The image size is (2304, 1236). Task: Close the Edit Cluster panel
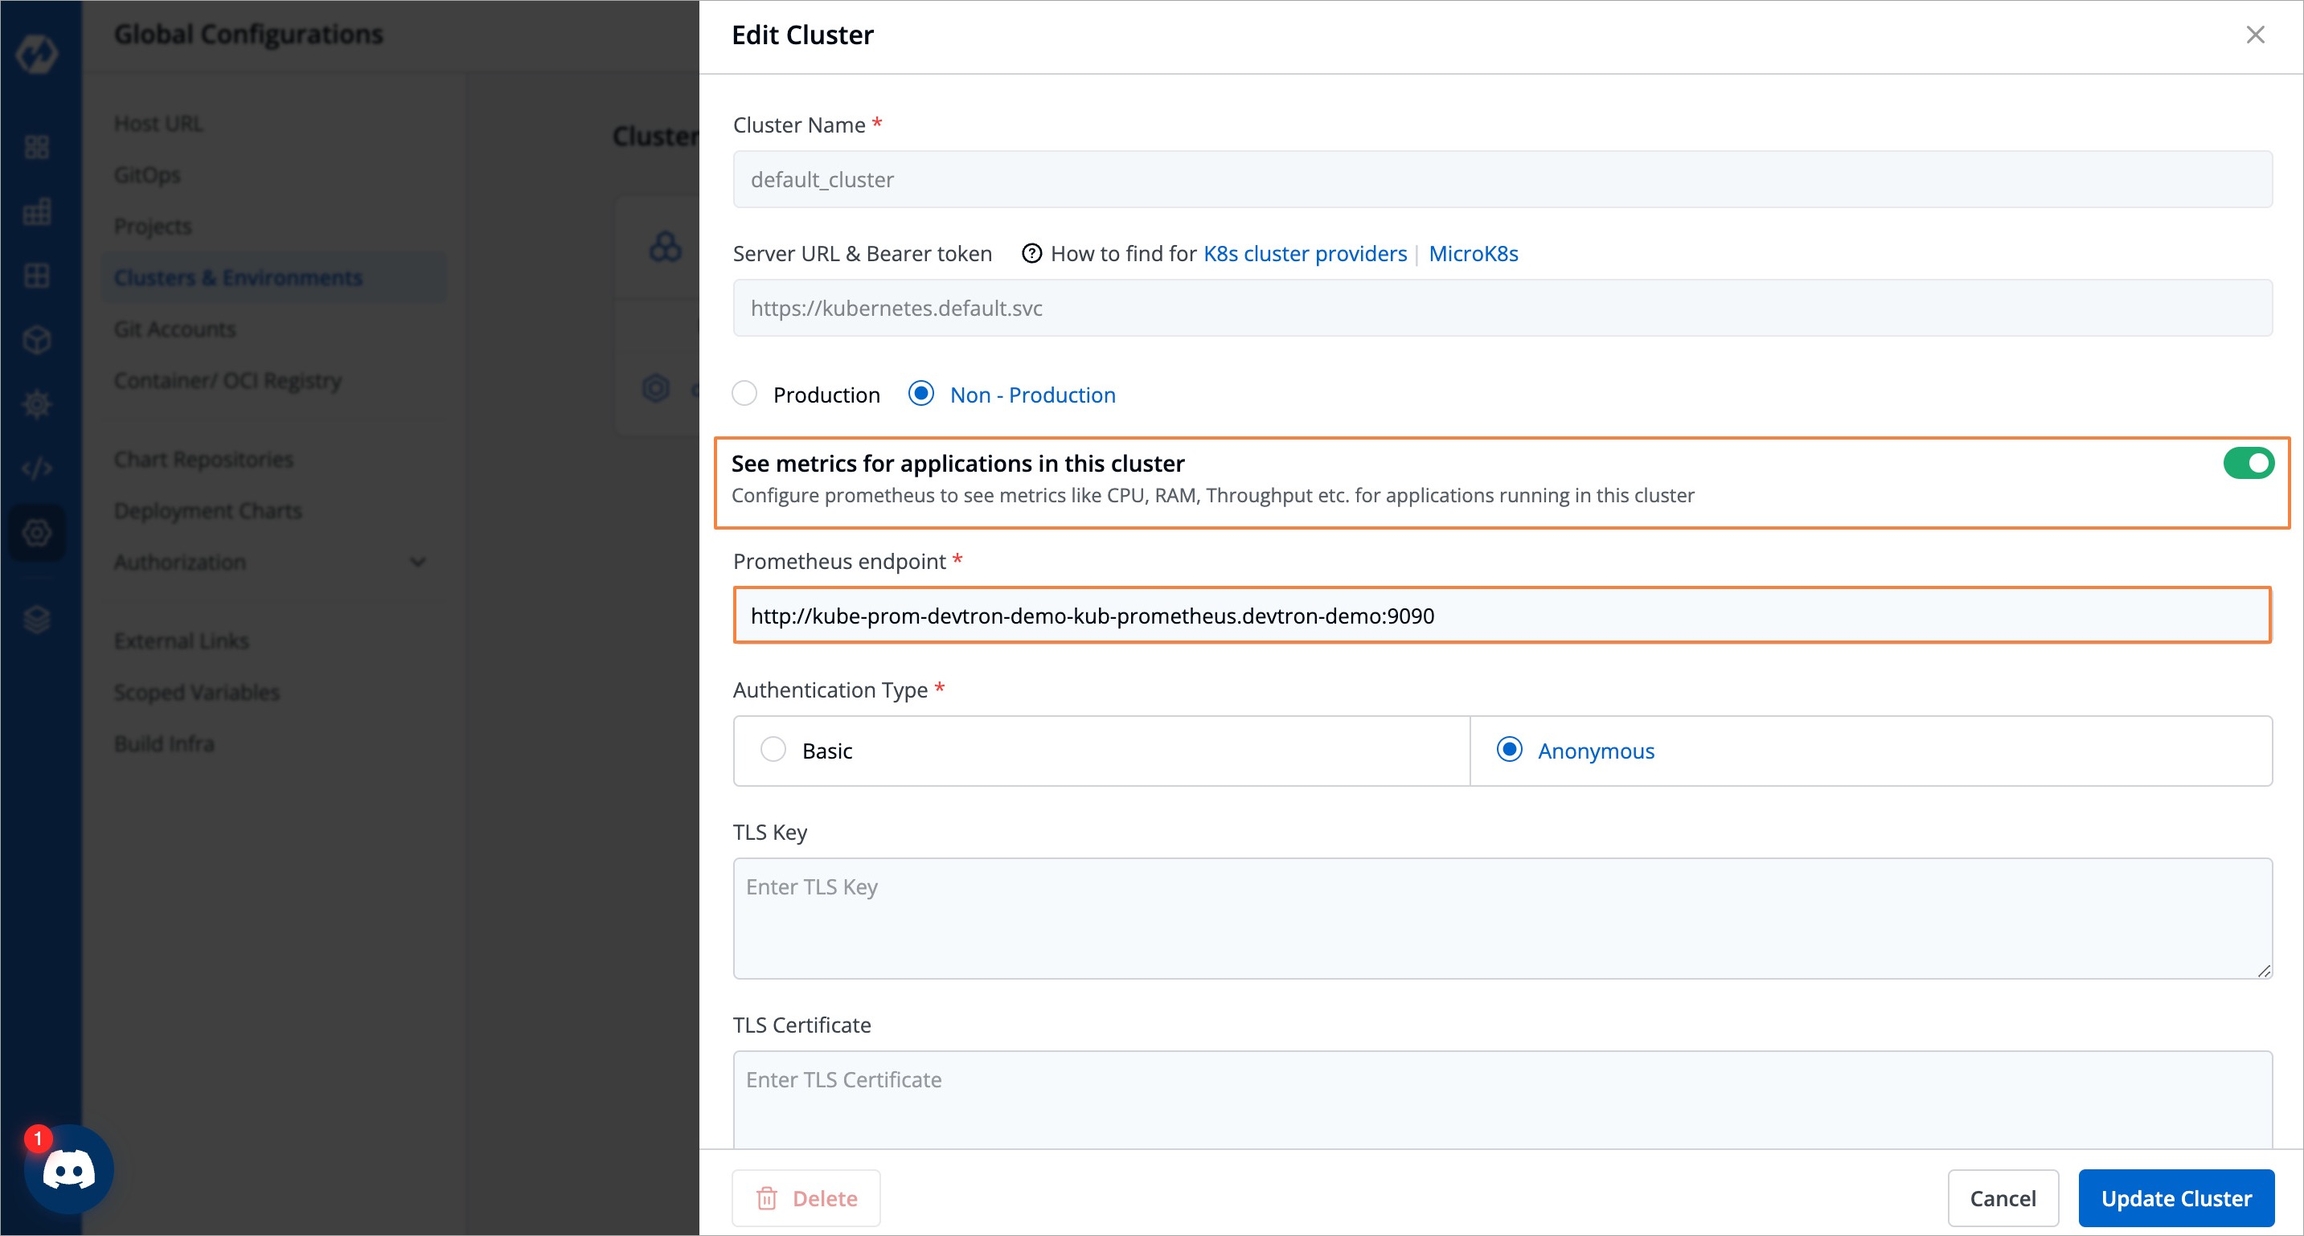pyautogui.click(x=2255, y=35)
